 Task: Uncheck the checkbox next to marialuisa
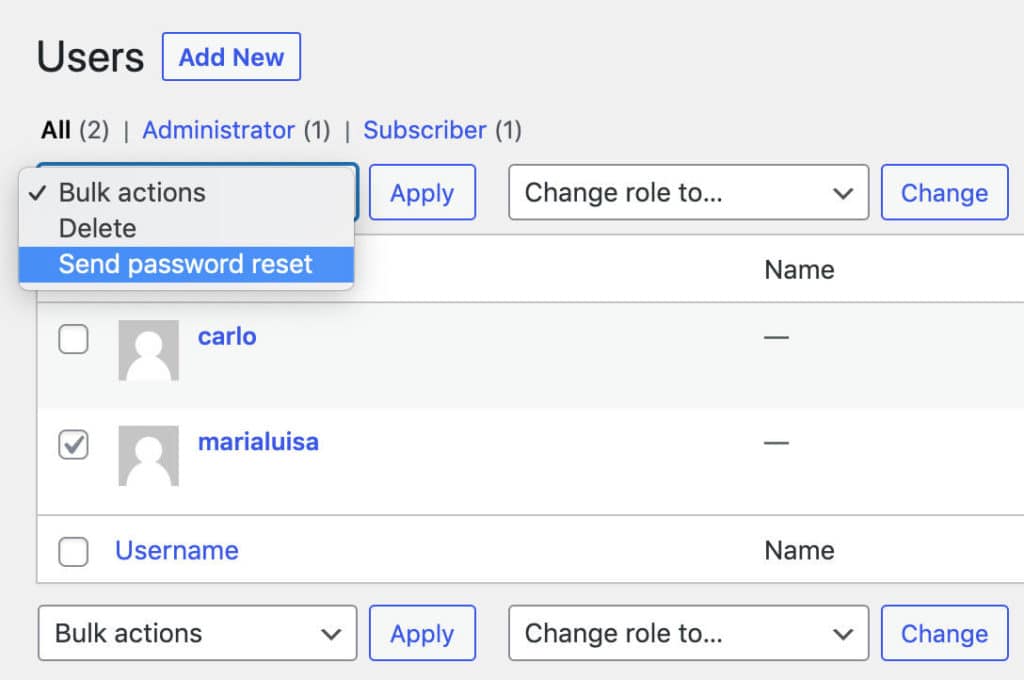[x=73, y=445]
